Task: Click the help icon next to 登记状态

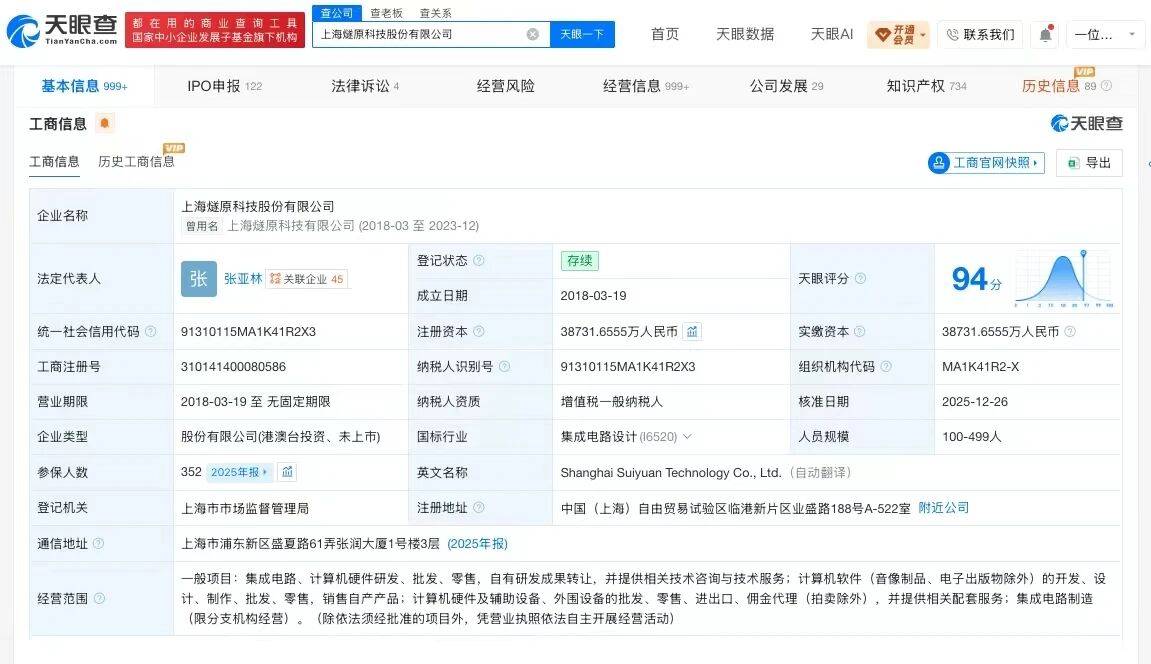Action: tap(479, 260)
